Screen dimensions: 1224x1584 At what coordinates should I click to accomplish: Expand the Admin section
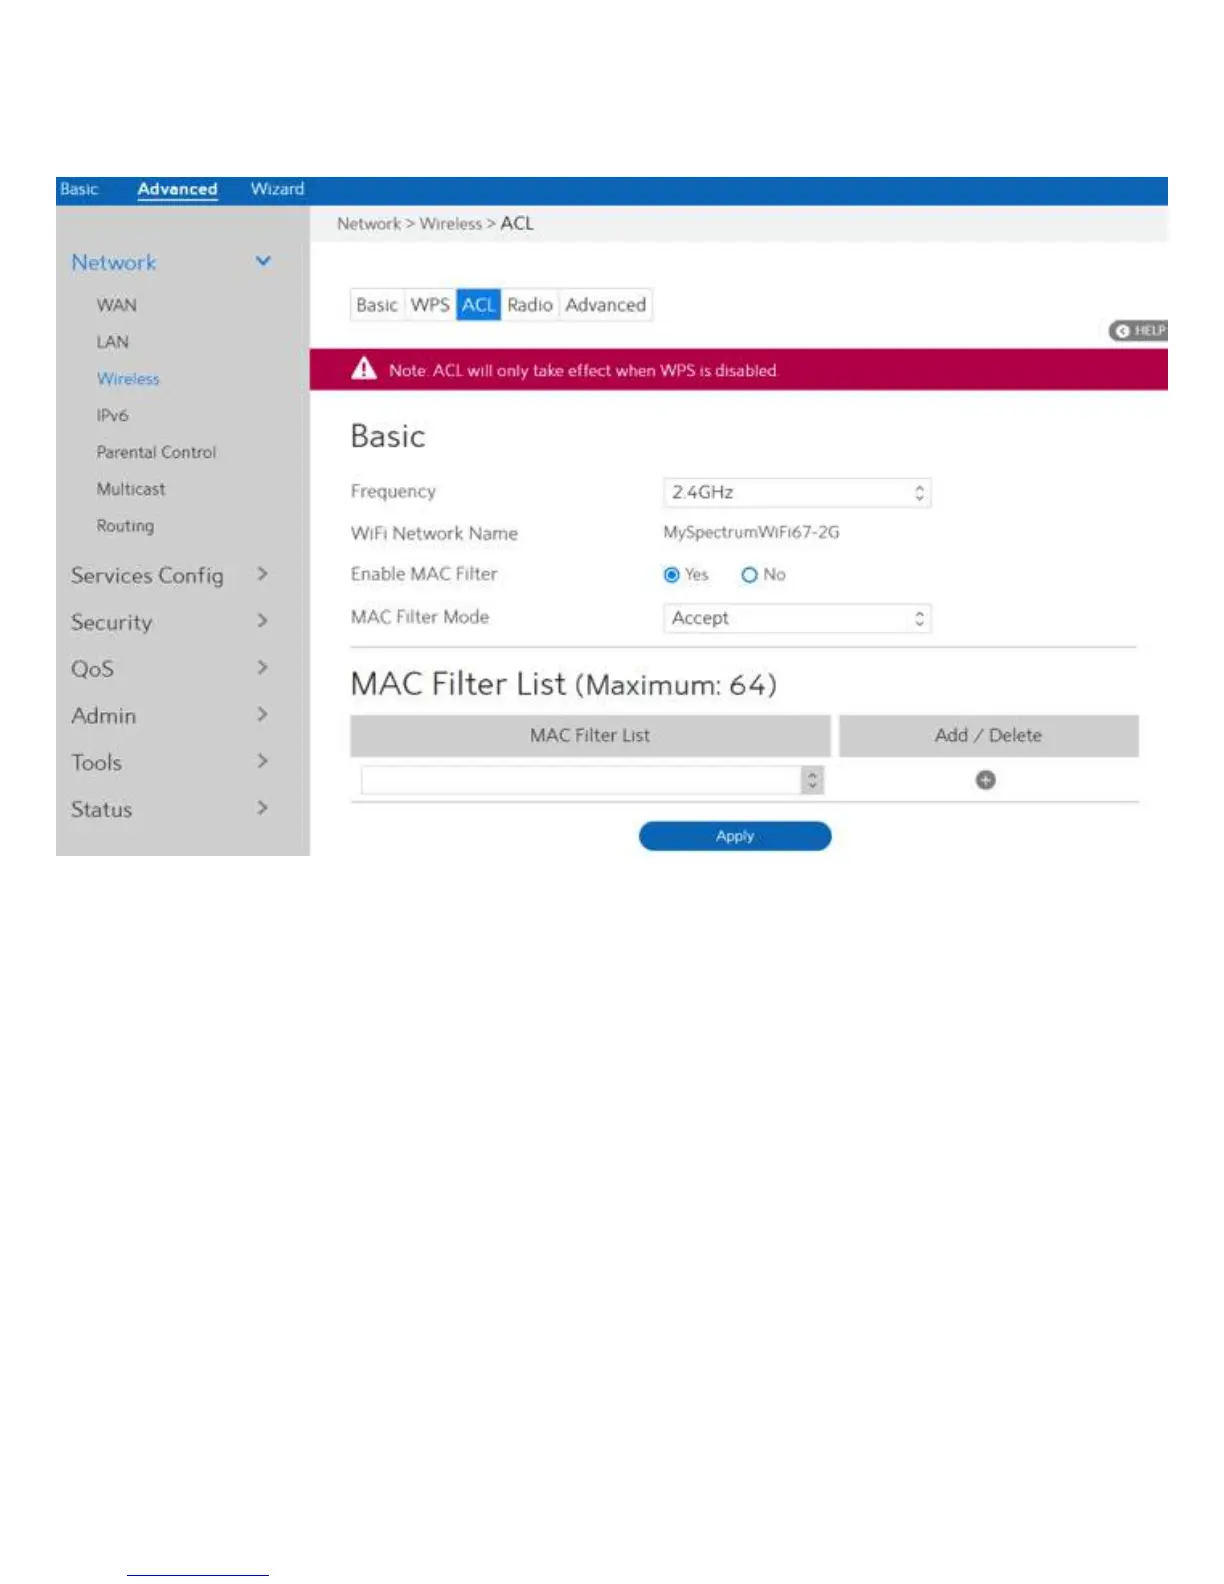click(x=262, y=714)
